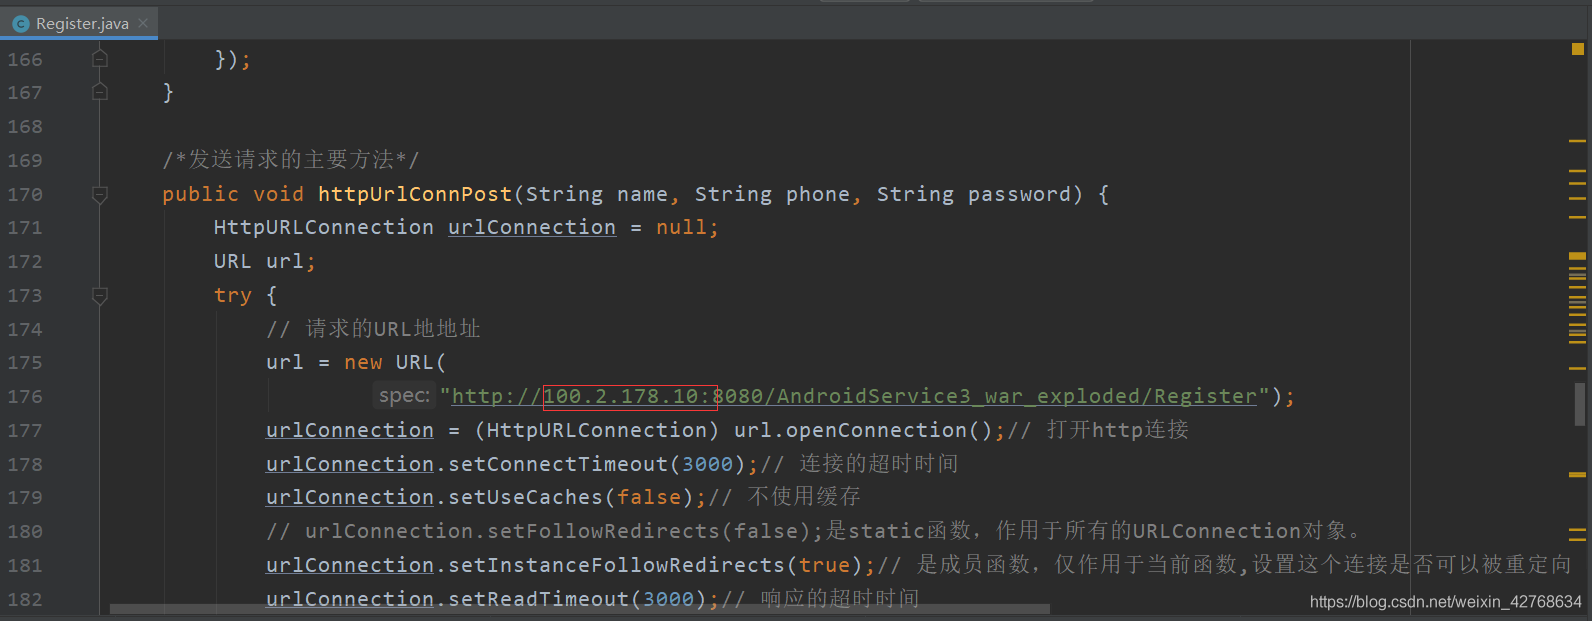Click the horizontal scrollbar at editor bottom
The image size is (1592, 621).
[580, 608]
